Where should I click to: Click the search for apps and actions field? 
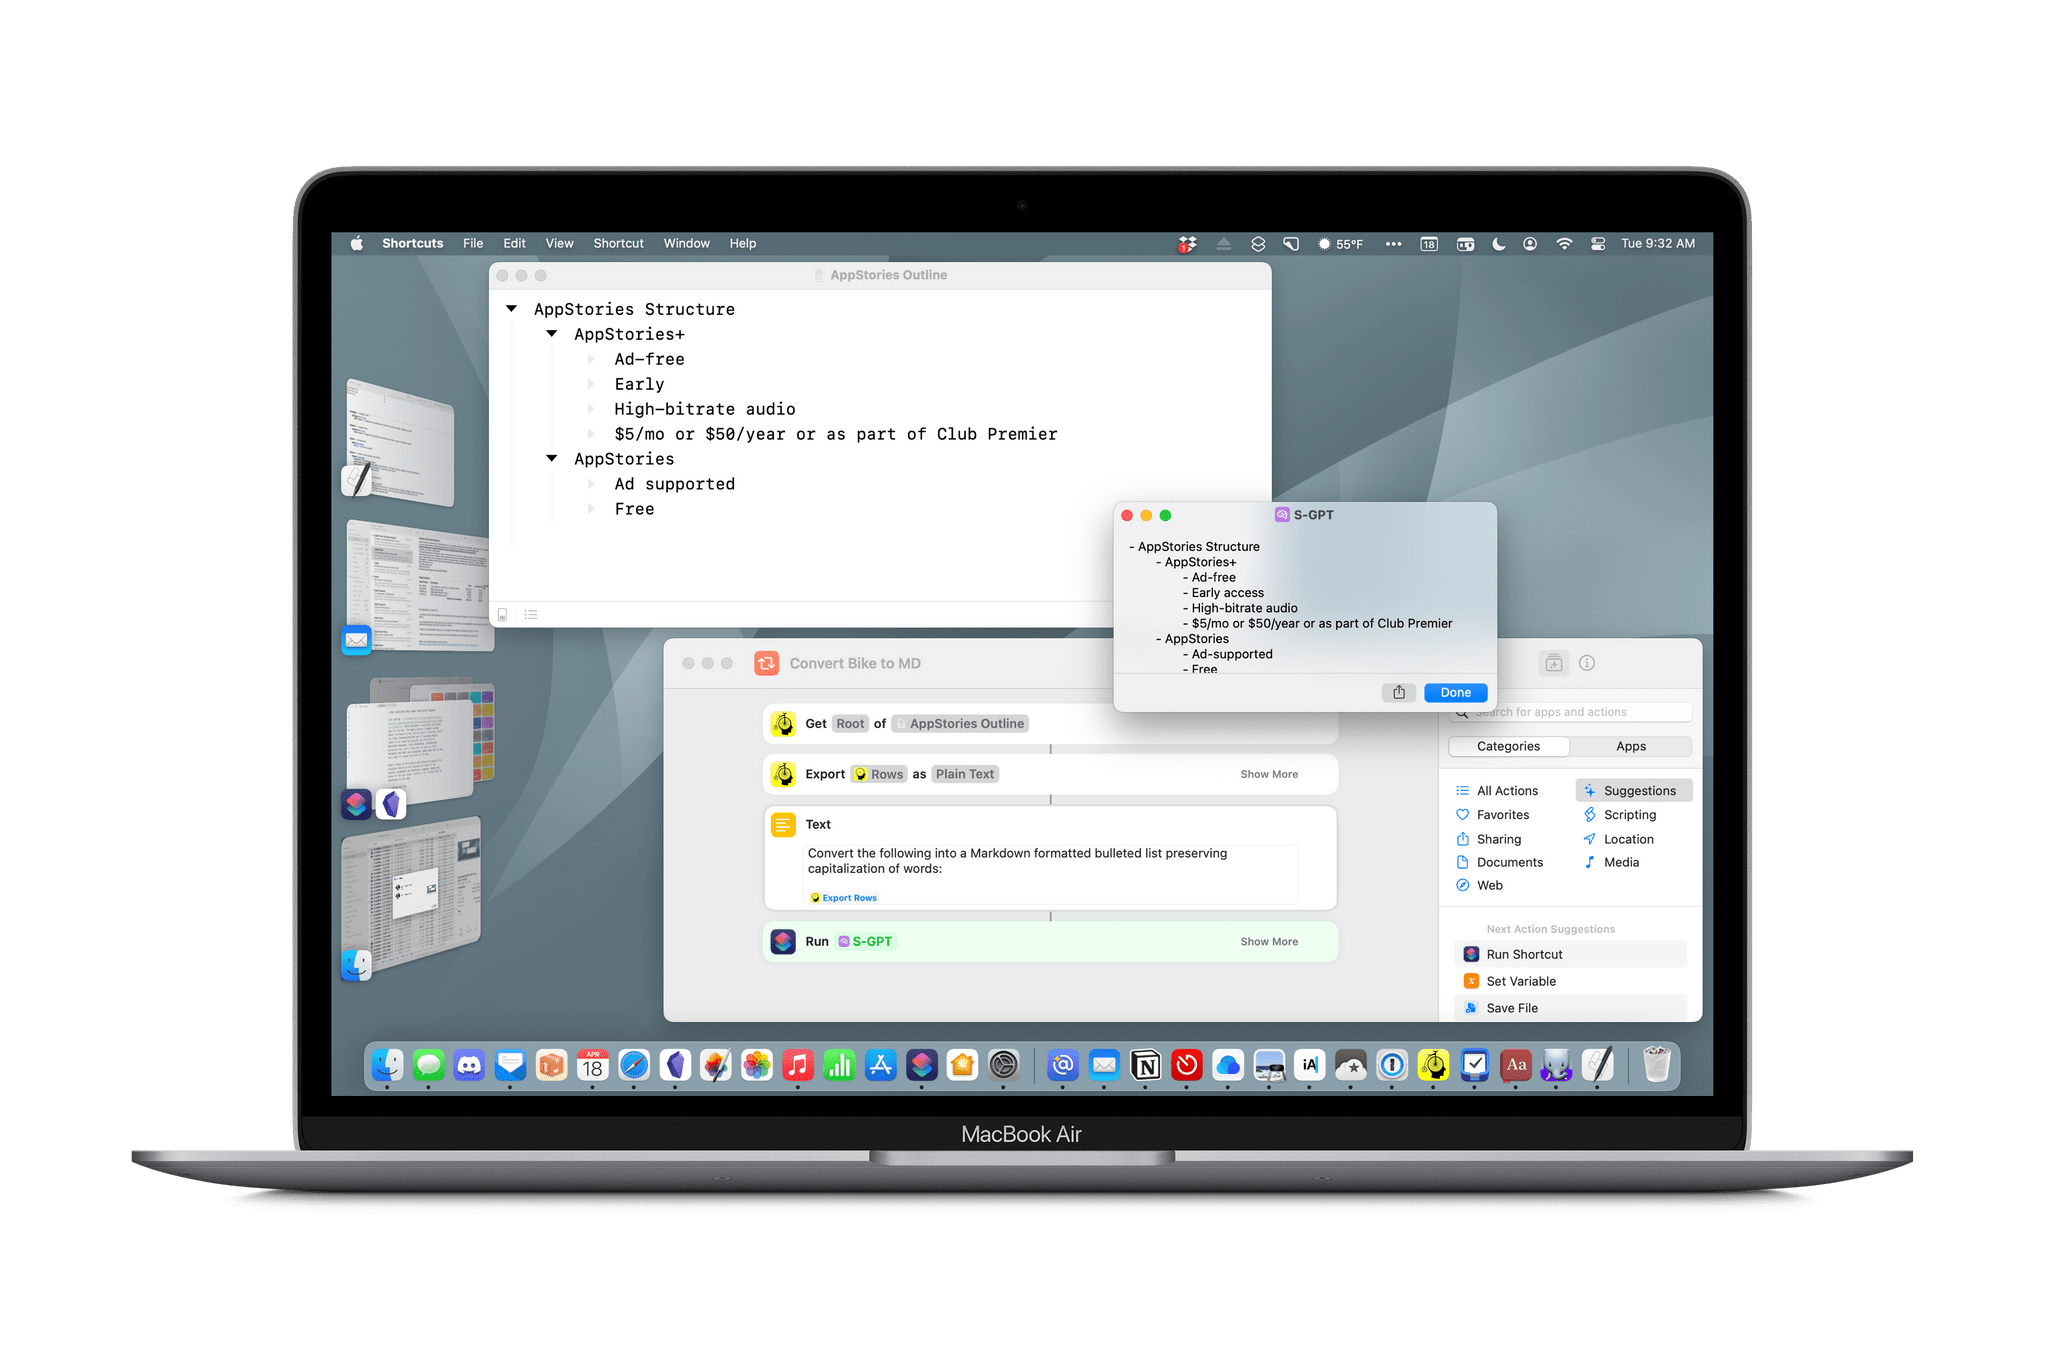pos(1570,712)
